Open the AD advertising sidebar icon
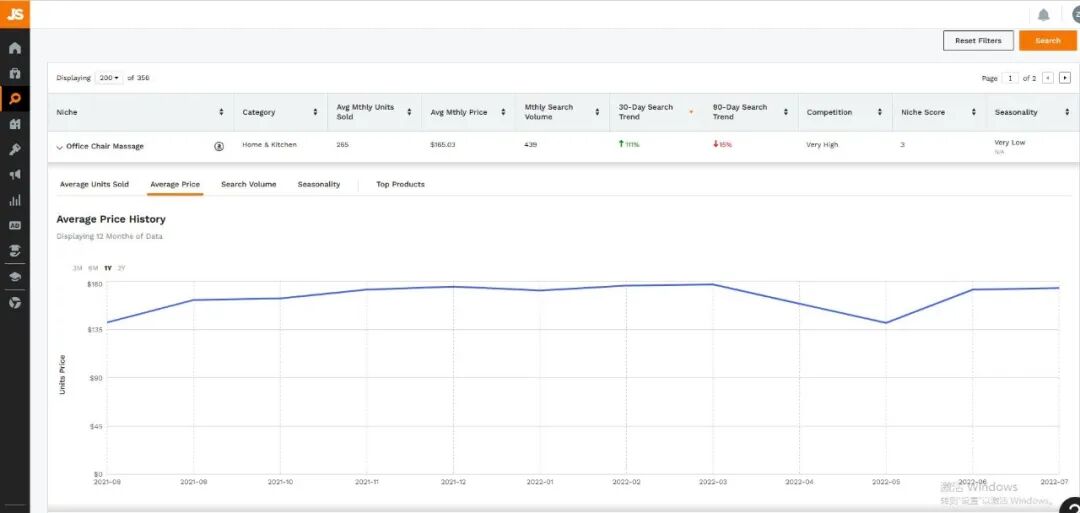Viewport: 1080px width, 513px height. (15, 225)
